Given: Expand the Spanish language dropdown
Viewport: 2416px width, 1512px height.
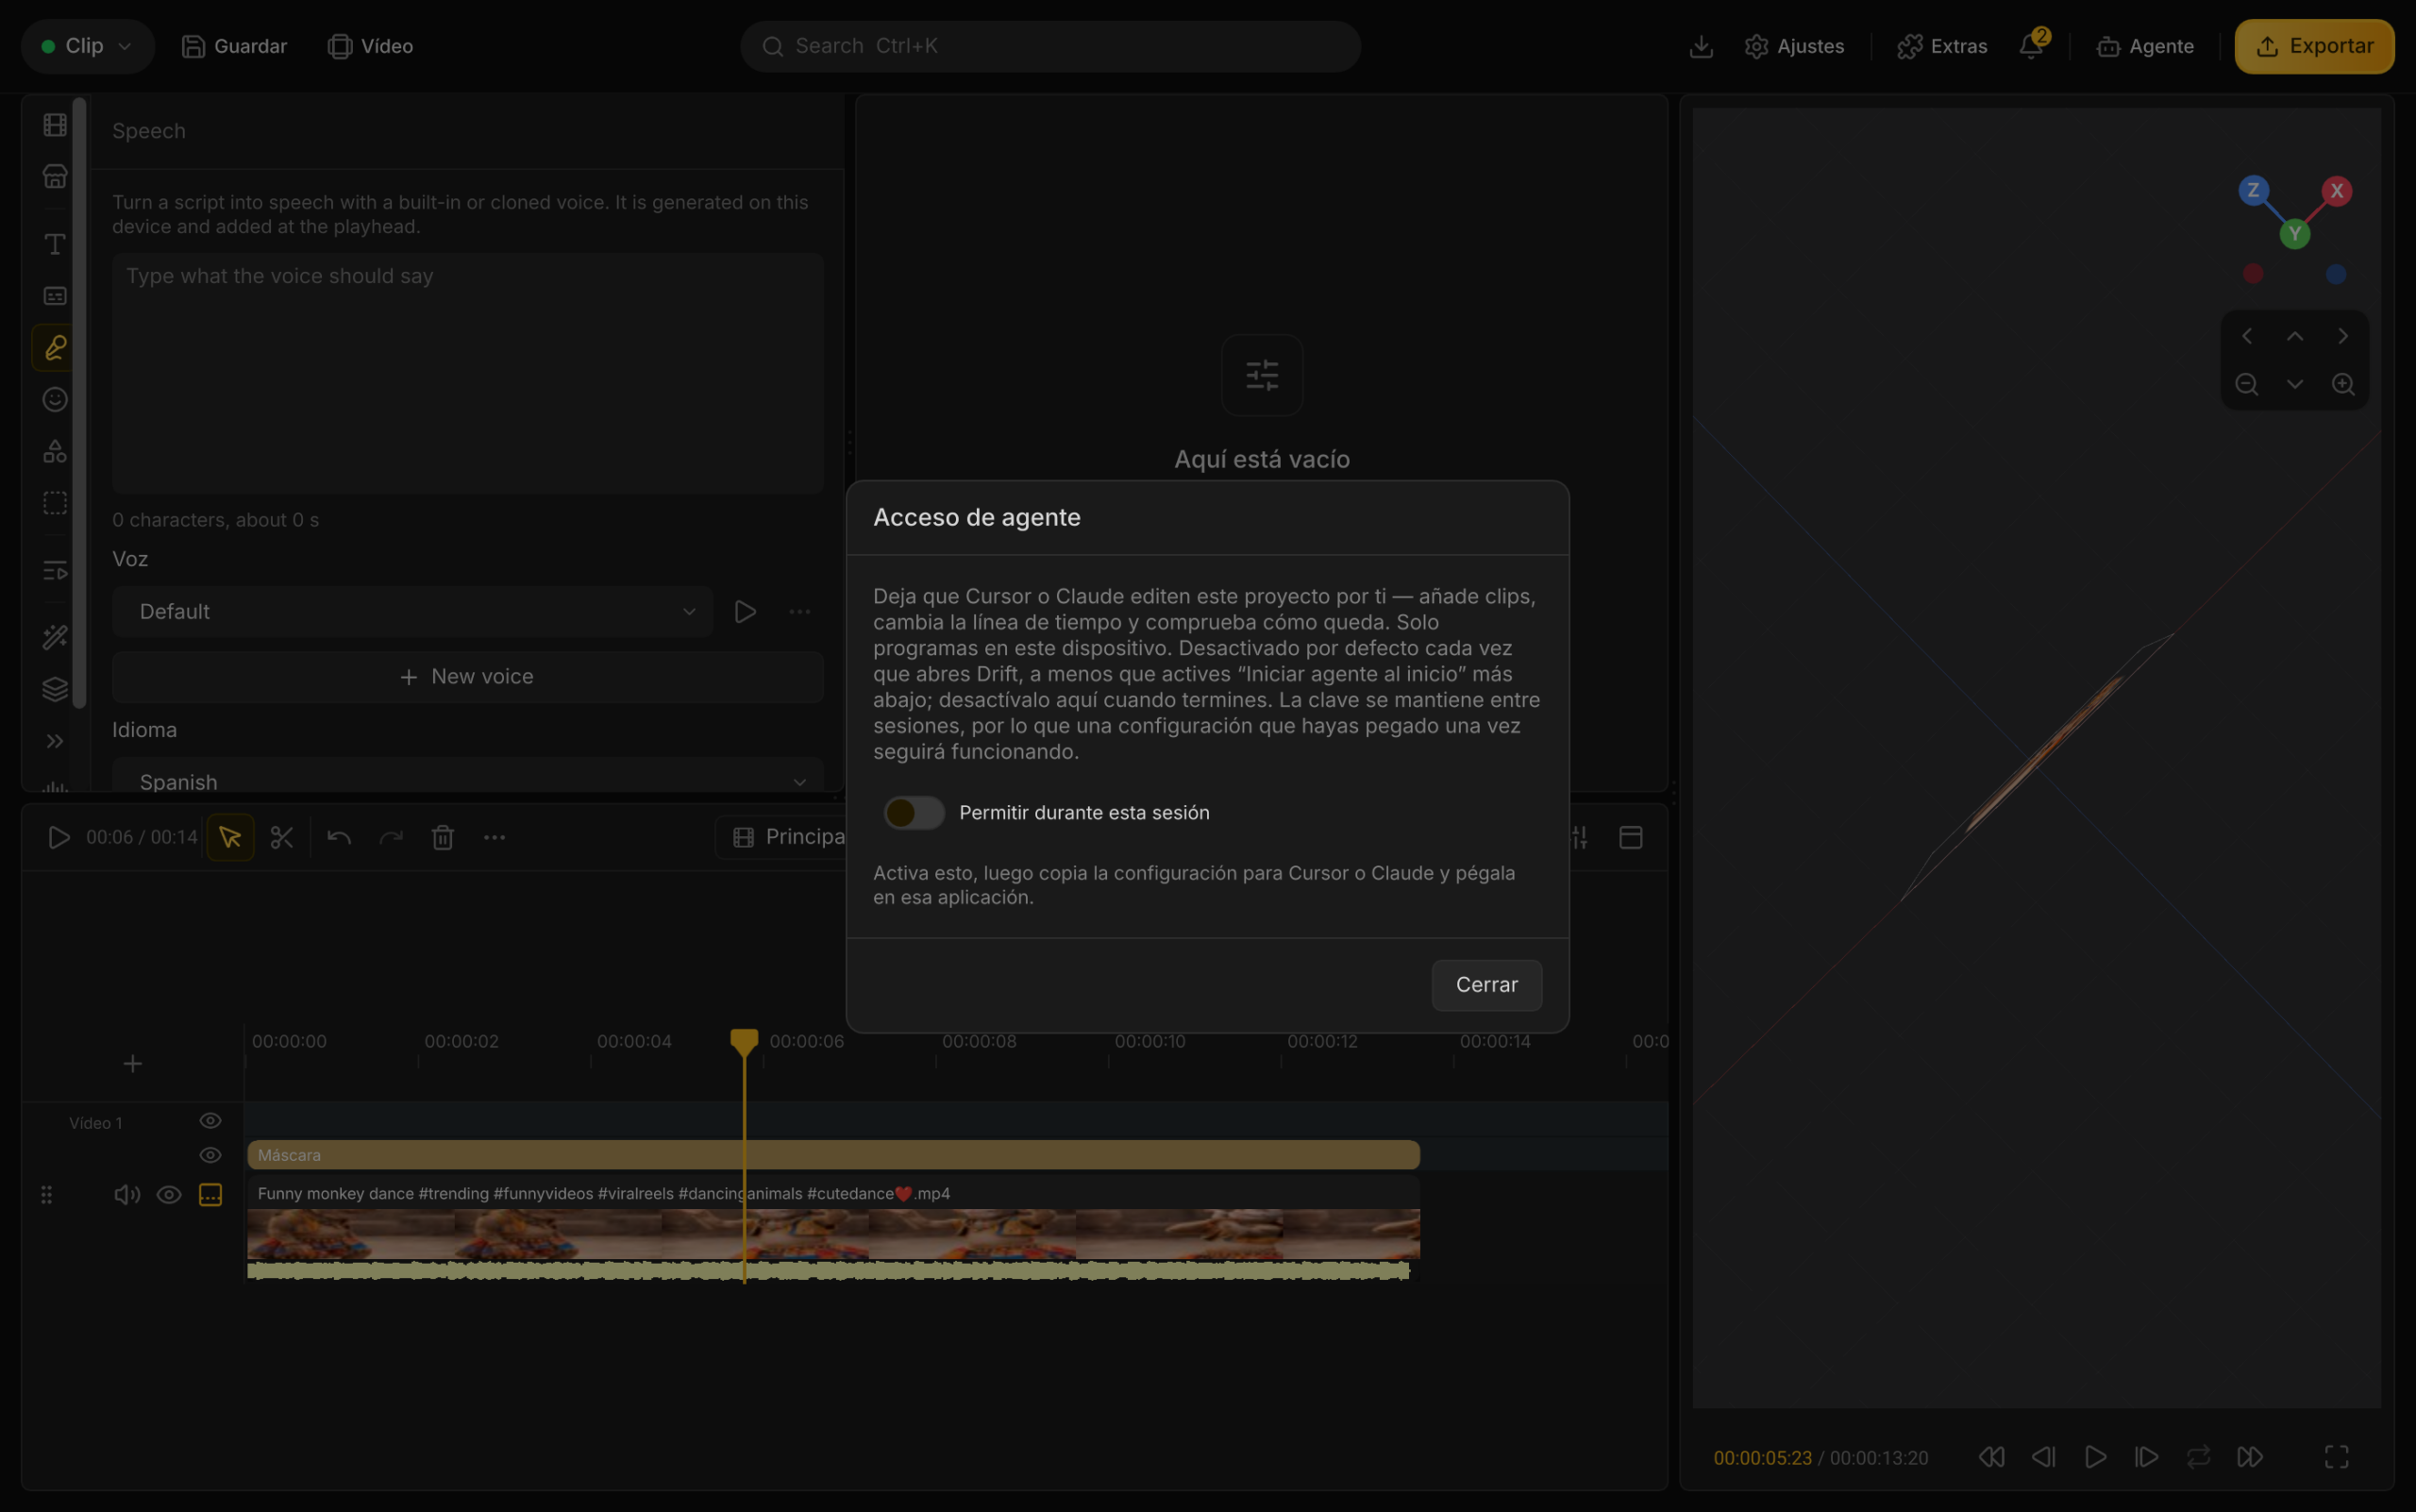Looking at the screenshot, I should point(468,780).
